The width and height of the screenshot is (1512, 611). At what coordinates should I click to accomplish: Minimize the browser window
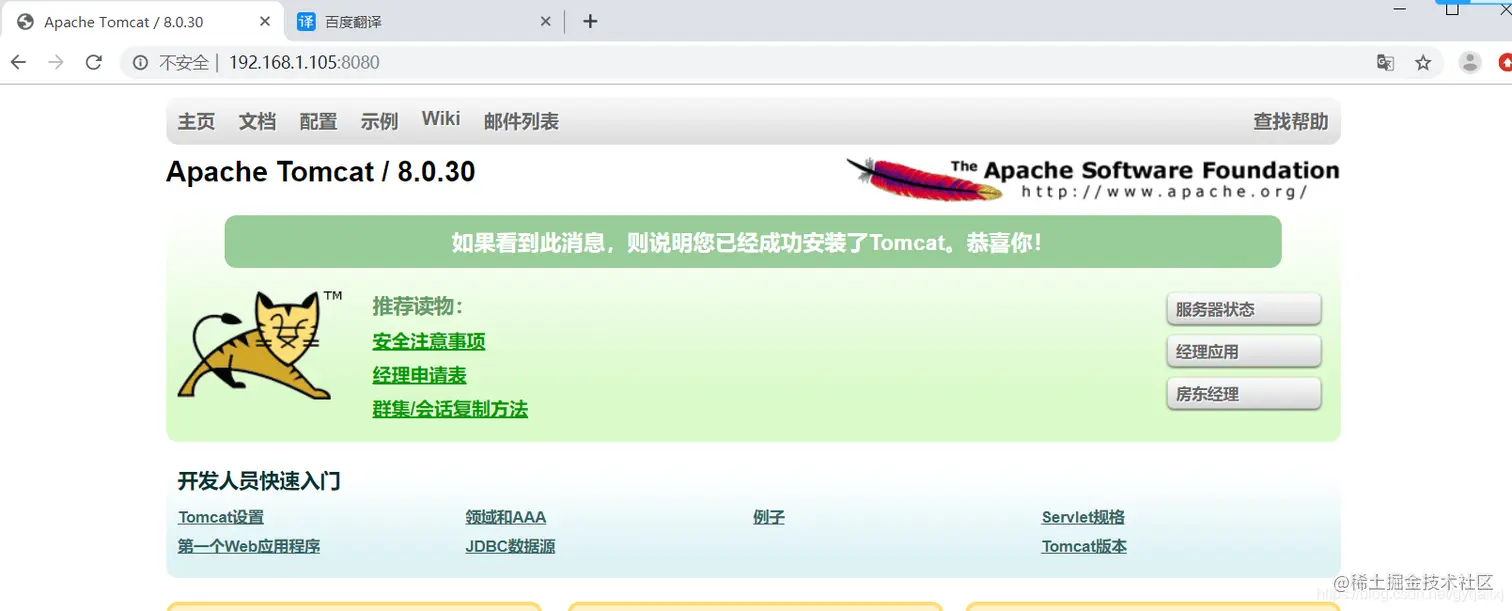[x=1400, y=9]
